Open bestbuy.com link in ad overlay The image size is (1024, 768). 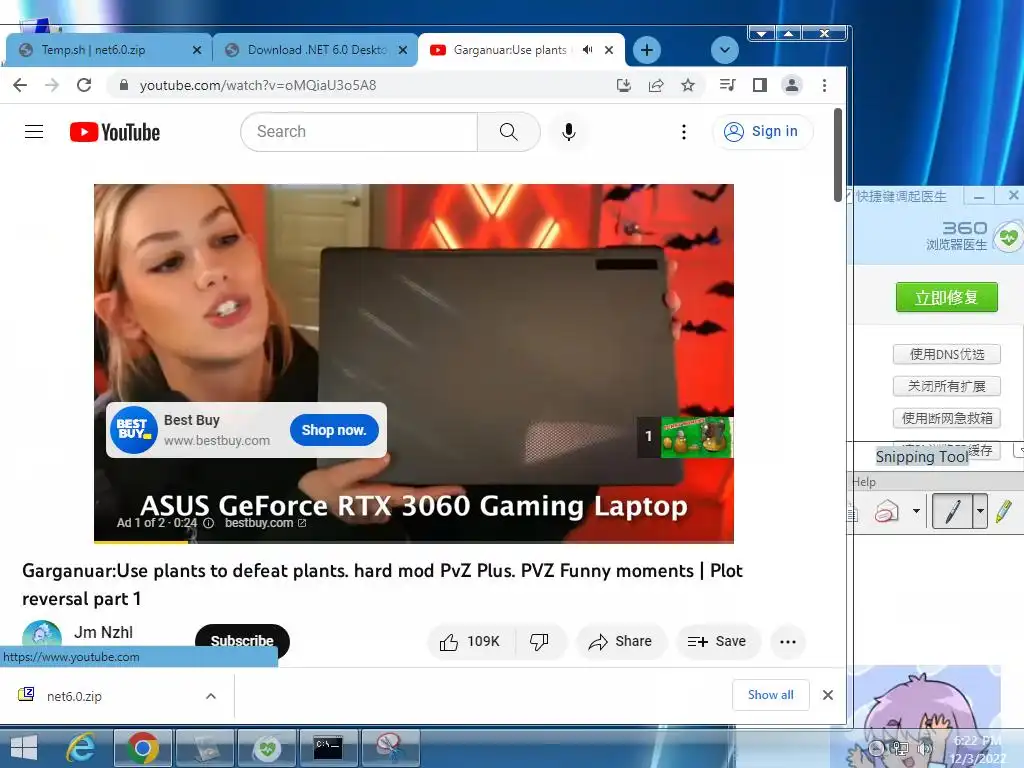tap(265, 523)
